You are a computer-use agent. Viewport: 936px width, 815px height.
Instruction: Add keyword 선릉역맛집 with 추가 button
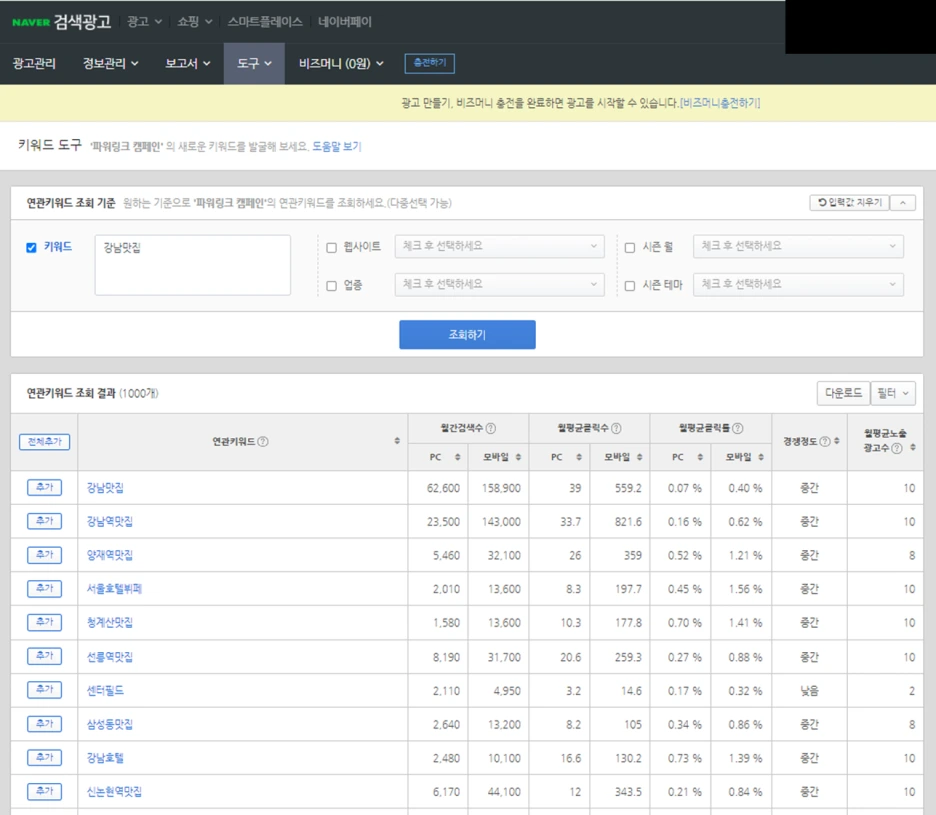[45, 656]
